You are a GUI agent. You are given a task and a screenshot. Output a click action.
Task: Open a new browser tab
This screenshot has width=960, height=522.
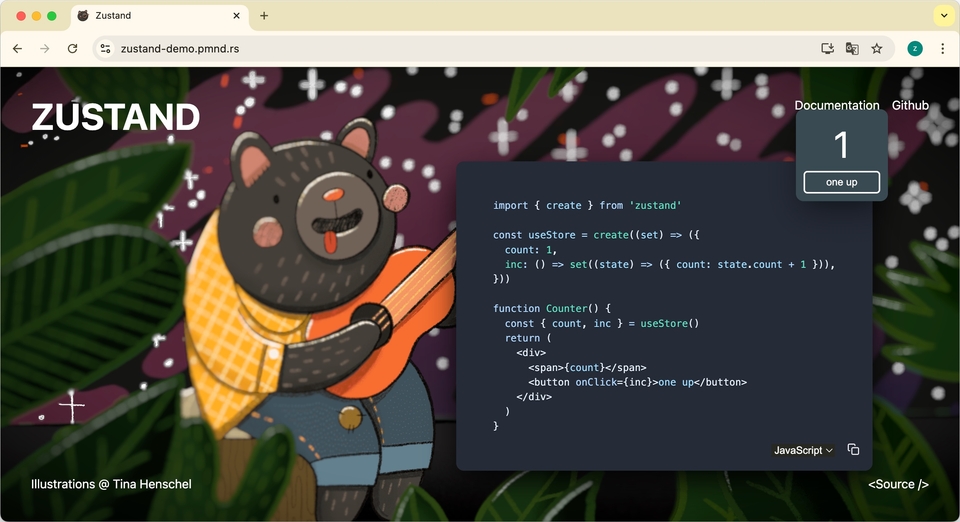click(x=264, y=16)
